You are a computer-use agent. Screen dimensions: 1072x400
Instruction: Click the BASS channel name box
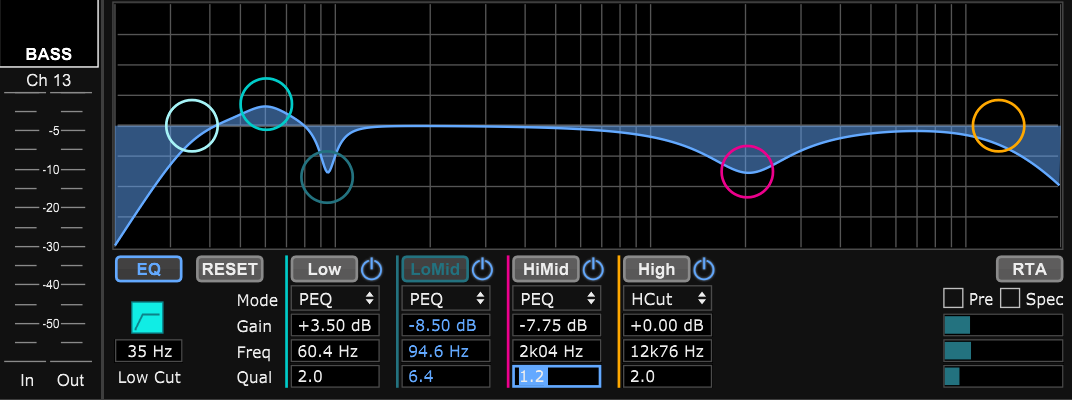(49, 34)
